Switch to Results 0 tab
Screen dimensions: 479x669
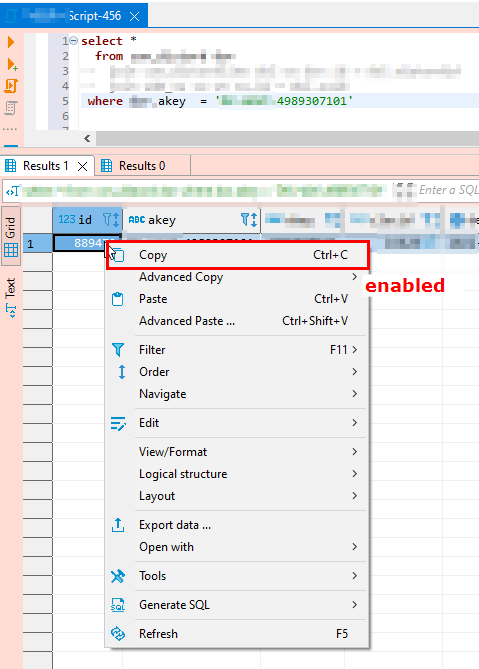(x=142, y=166)
